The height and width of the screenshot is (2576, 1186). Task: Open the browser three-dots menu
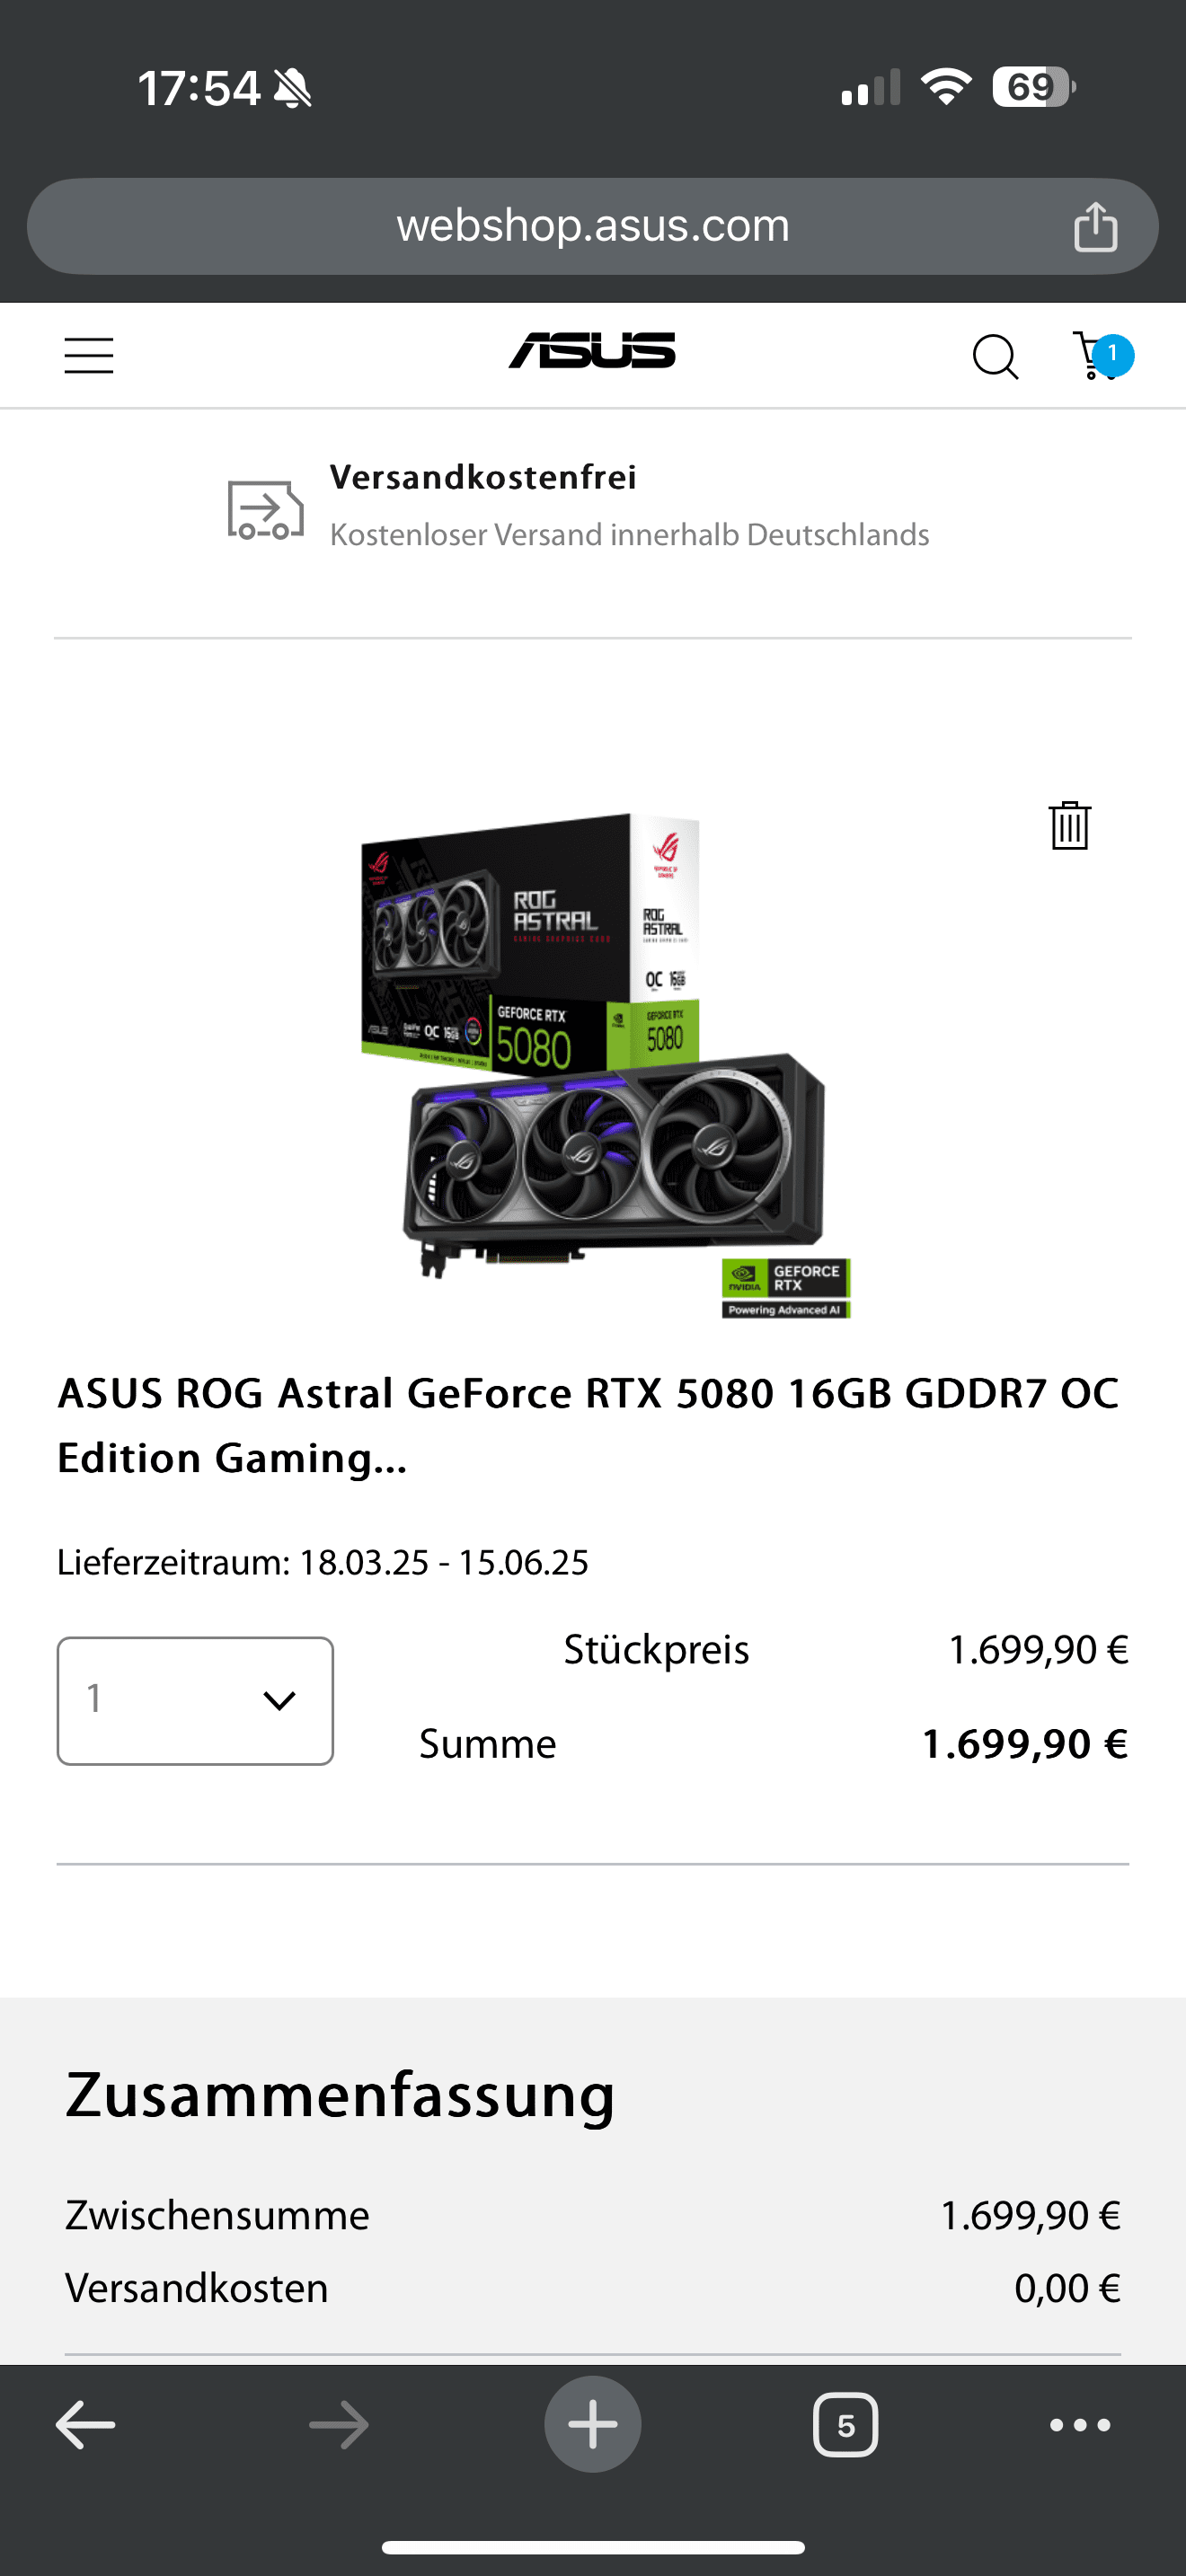coord(1080,2425)
